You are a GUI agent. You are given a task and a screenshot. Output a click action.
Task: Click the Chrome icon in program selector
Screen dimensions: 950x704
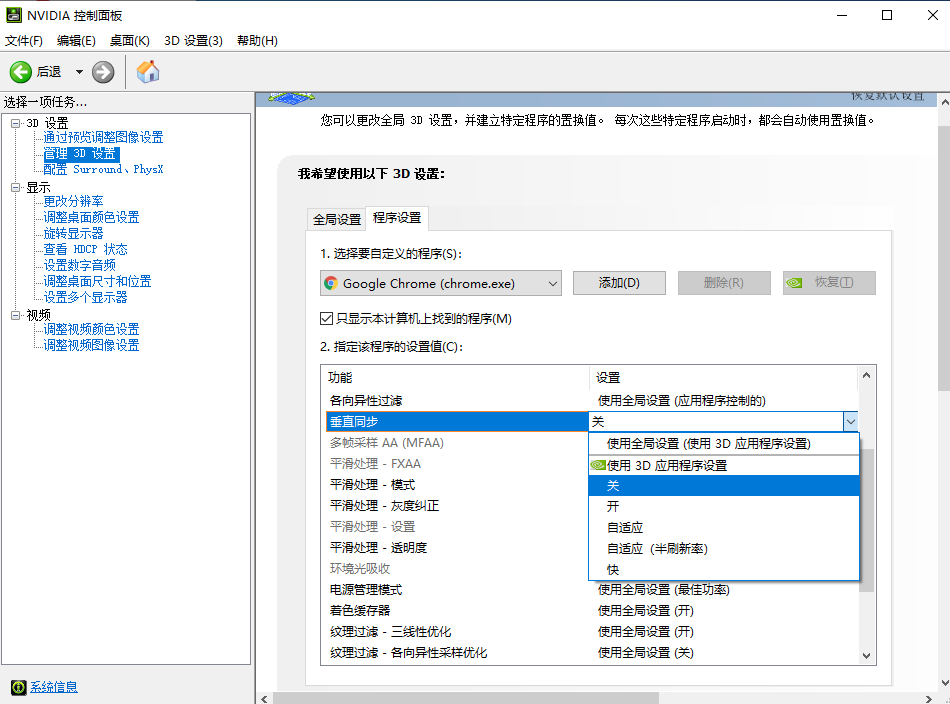click(x=331, y=283)
